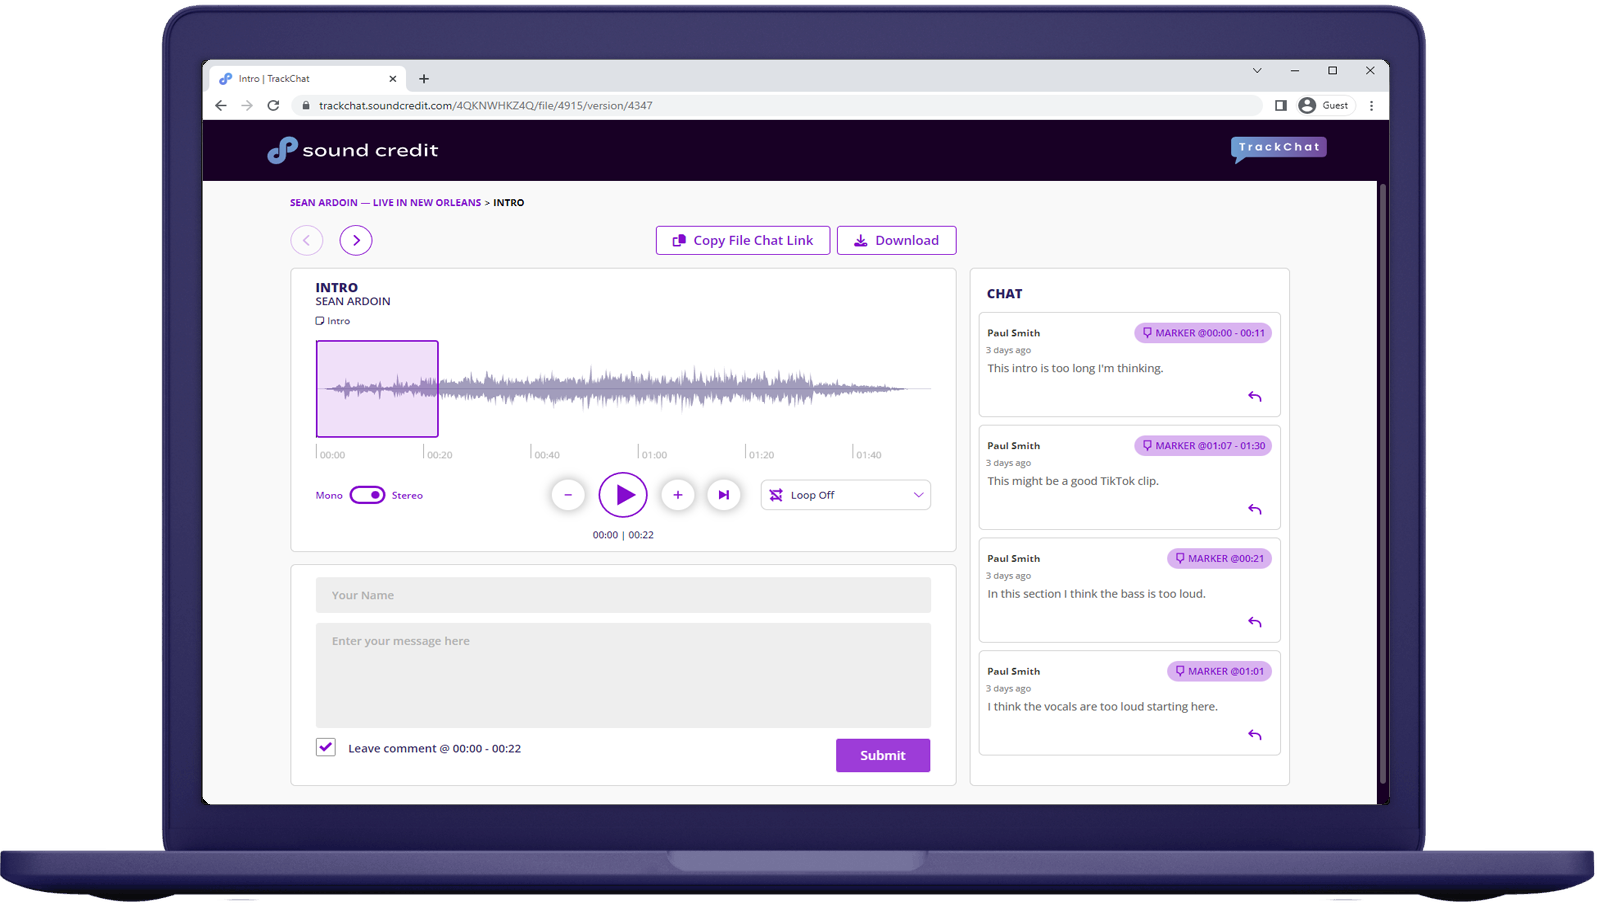1600x910 pixels.
Task: Click the download icon on the Download button
Action: click(x=861, y=240)
